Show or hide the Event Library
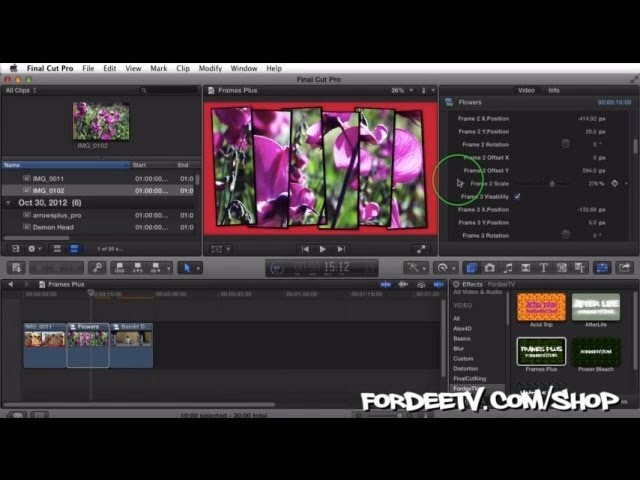The image size is (640, 480). point(16,249)
